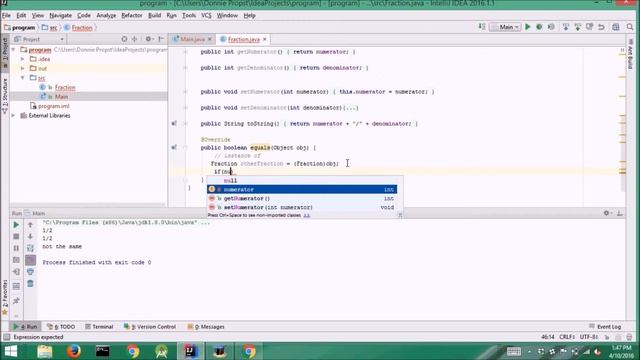This screenshot has height=360, width=640.
Task: Stop process button in Run panel
Action: tap(16, 236)
